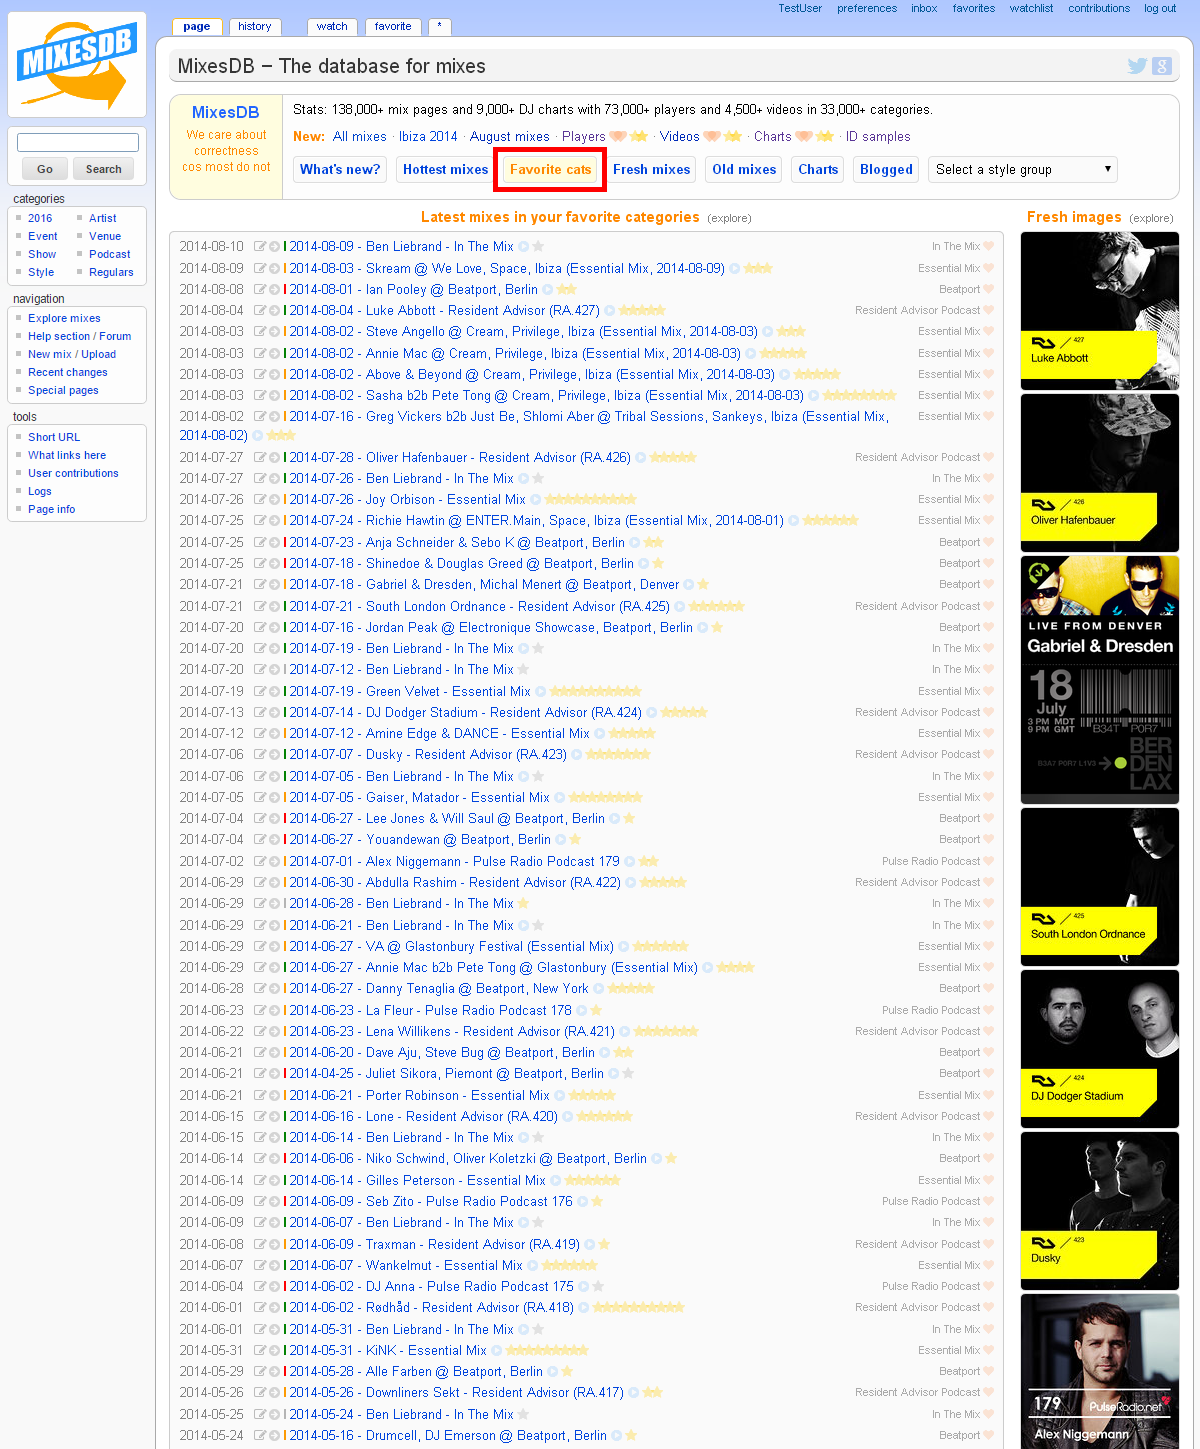
Task: Toggle heart at end of La Fleur row
Action: click(988, 1011)
